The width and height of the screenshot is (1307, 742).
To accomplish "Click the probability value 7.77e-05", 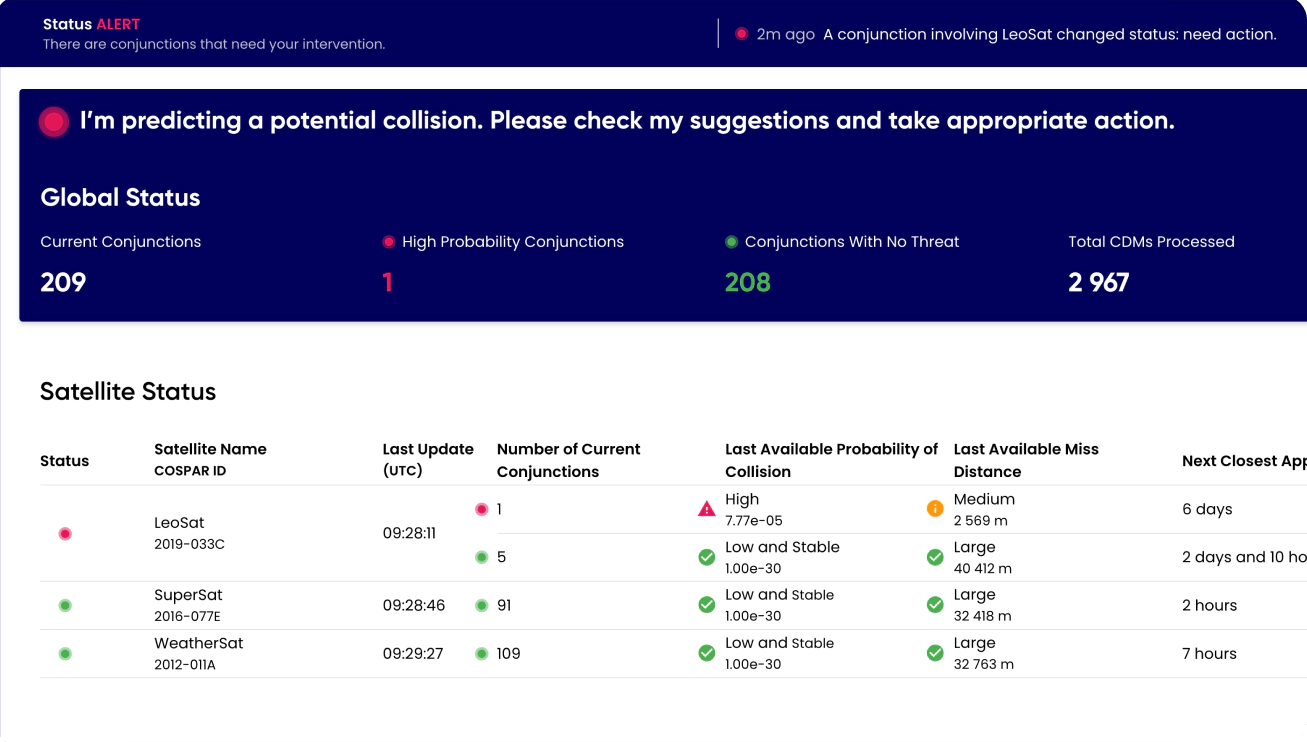I will [x=754, y=520].
